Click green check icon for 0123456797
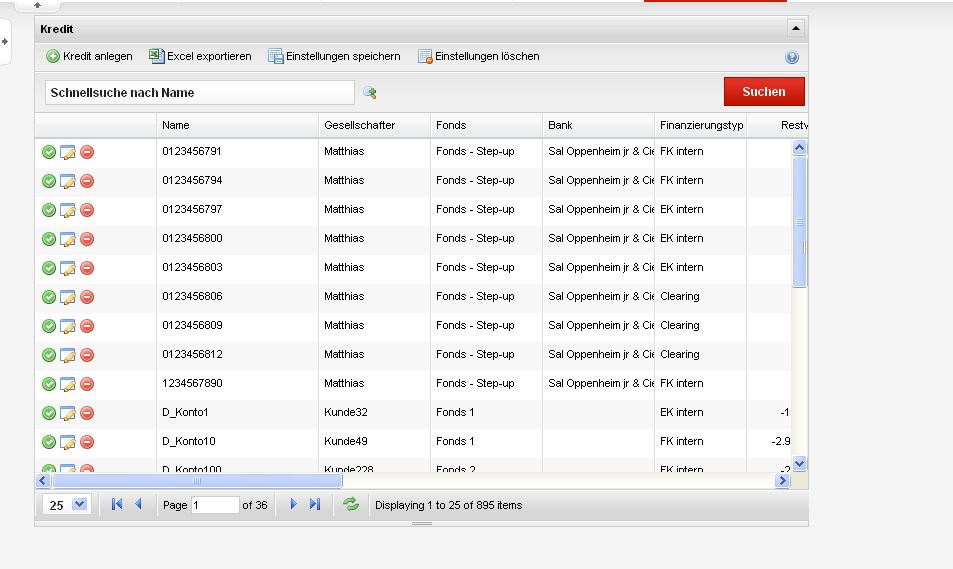953x569 pixels. [x=49, y=210]
